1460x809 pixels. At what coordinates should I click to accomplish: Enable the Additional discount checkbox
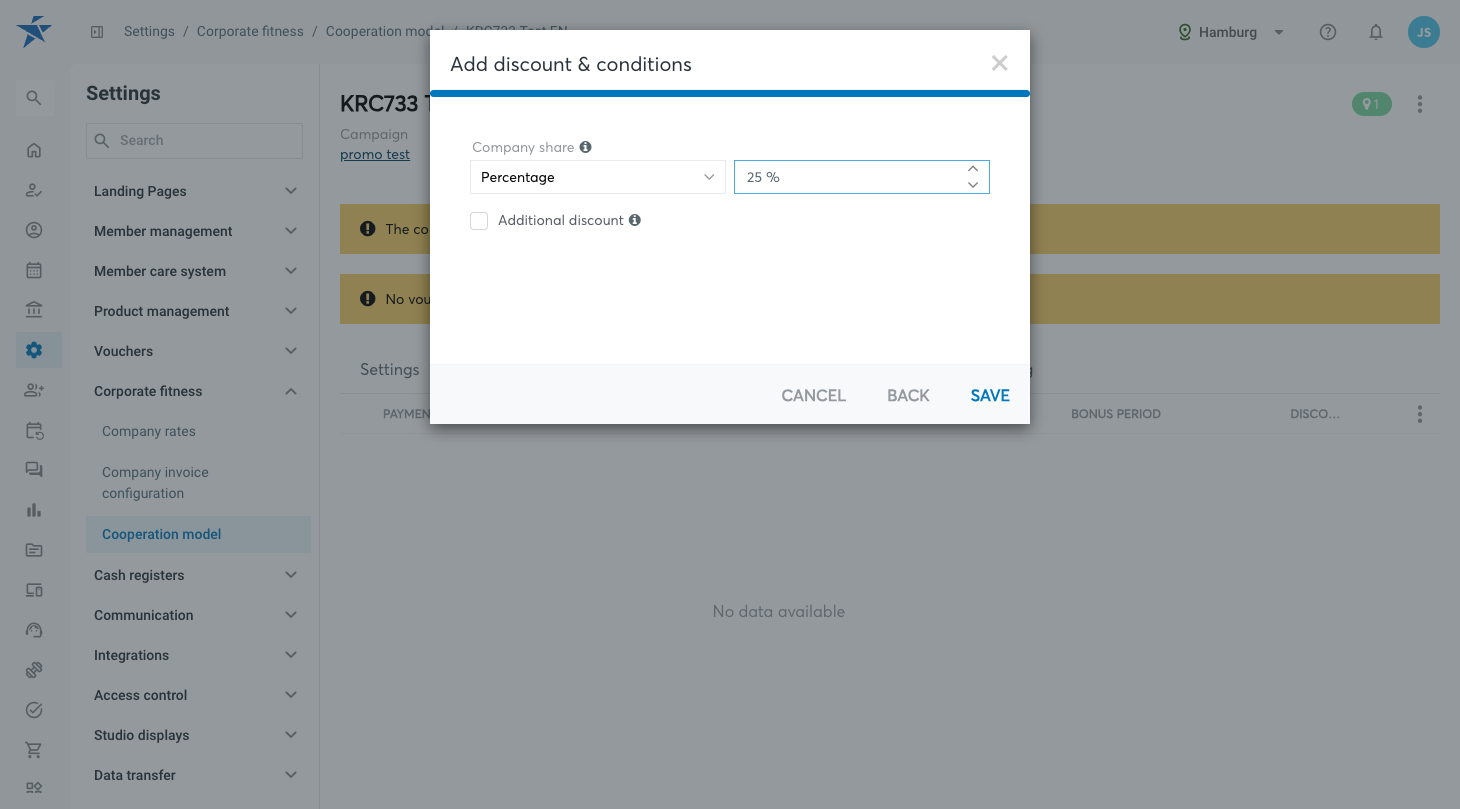(479, 221)
